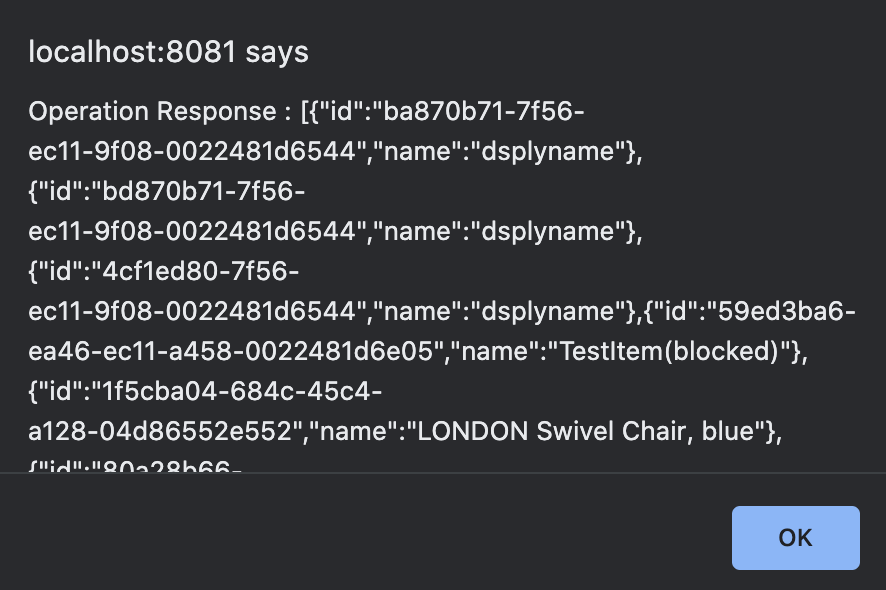Click the "localhost:8081 says" dialog title
The image size is (886, 590).
(168, 53)
